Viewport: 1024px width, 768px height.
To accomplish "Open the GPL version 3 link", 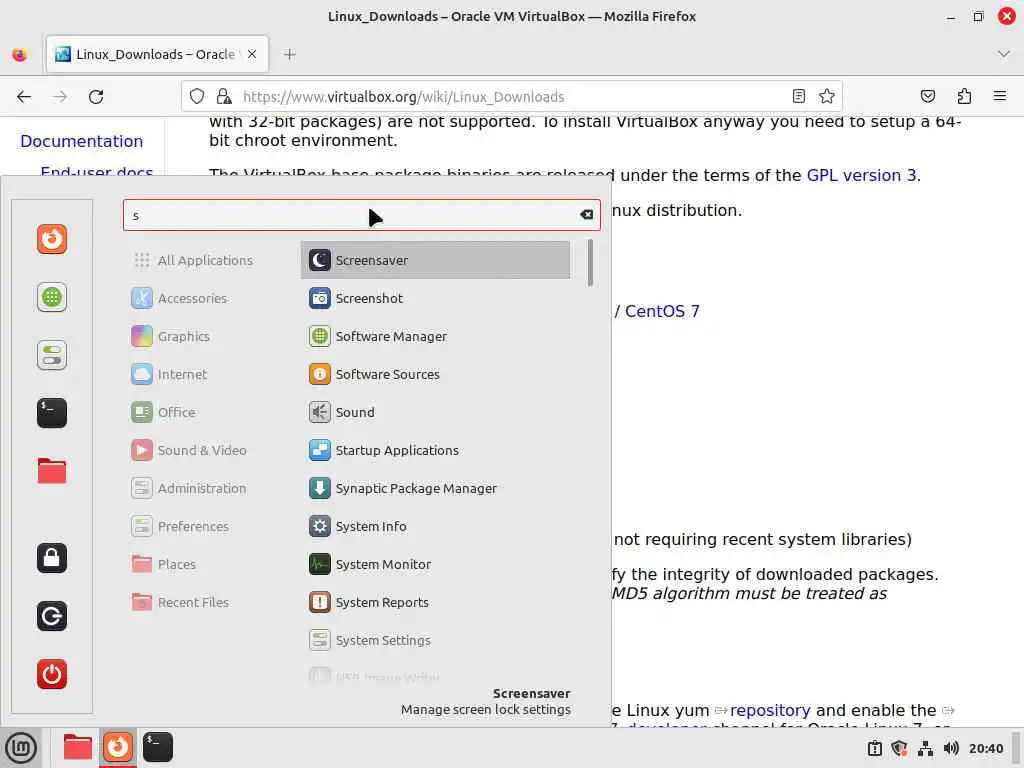I will tap(861, 176).
